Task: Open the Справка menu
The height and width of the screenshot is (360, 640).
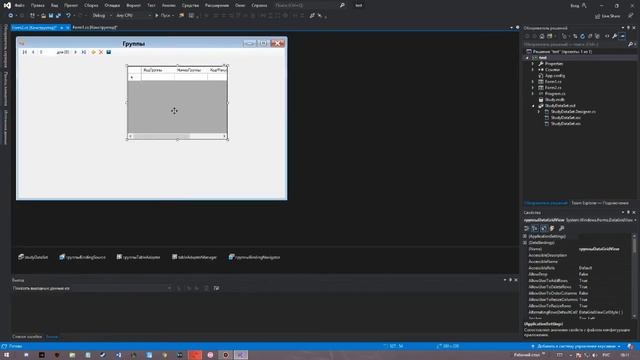Action: click(x=259, y=6)
